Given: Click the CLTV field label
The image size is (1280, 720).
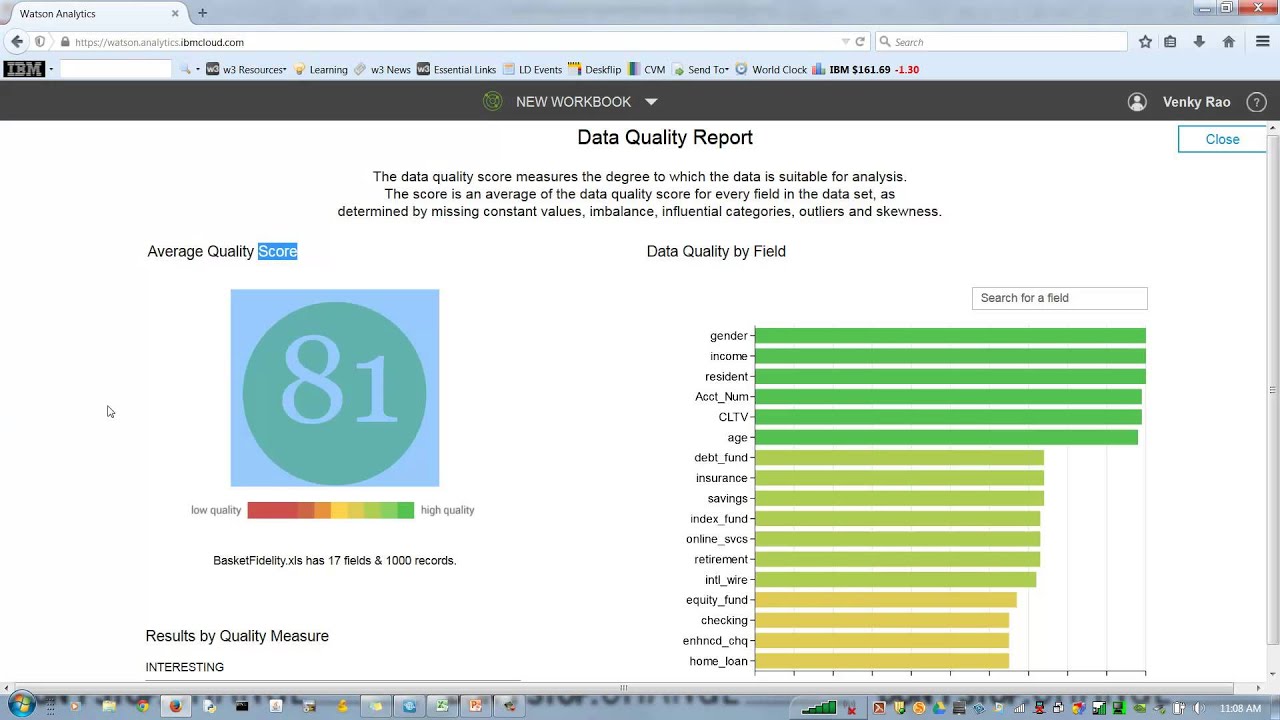Looking at the screenshot, I should [x=733, y=417].
